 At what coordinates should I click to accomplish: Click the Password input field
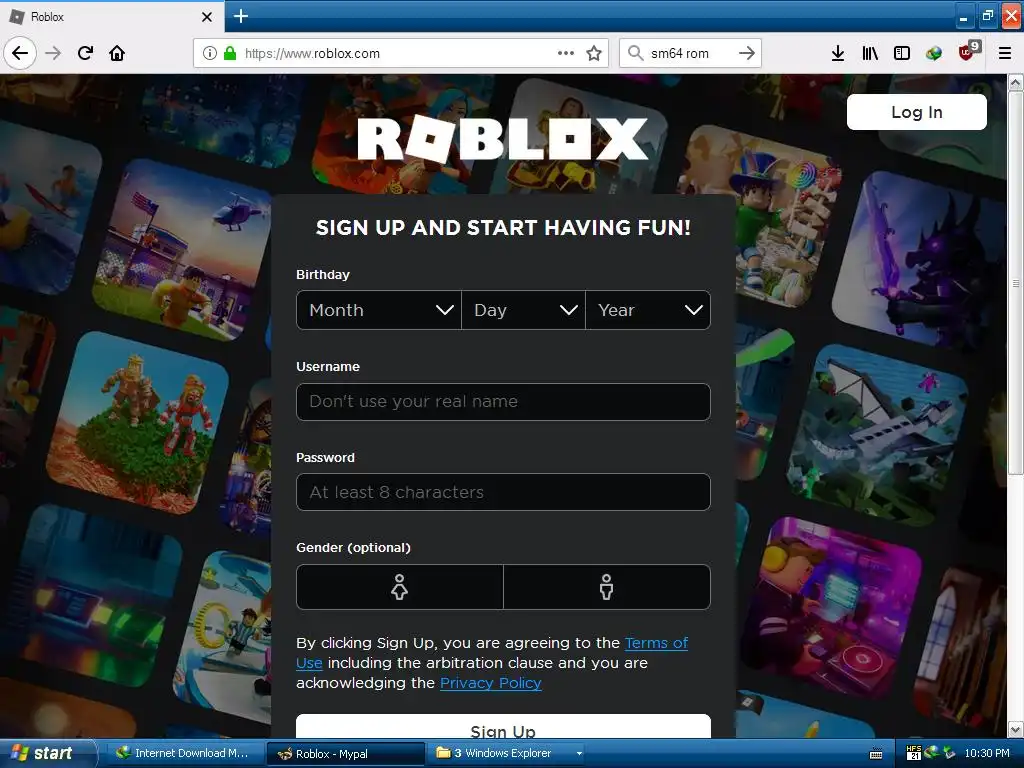pos(504,492)
